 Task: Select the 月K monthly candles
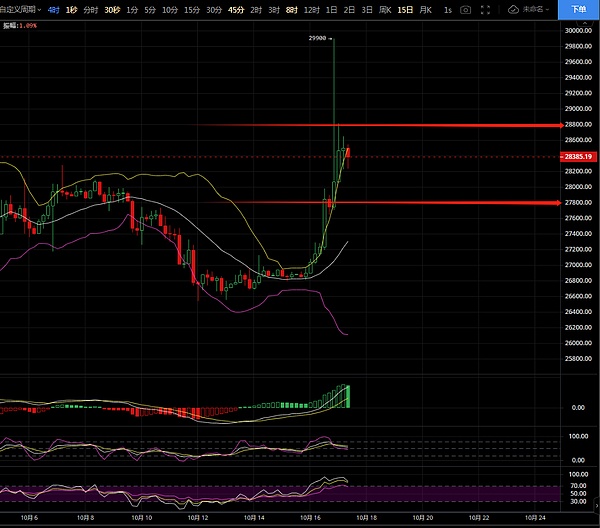tap(426, 9)
